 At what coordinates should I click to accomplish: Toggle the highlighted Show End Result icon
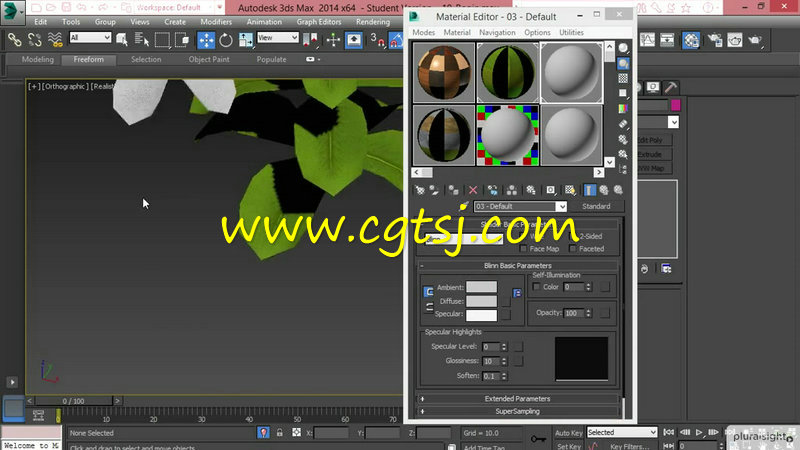pyautogui.click(x=589, y=190)
